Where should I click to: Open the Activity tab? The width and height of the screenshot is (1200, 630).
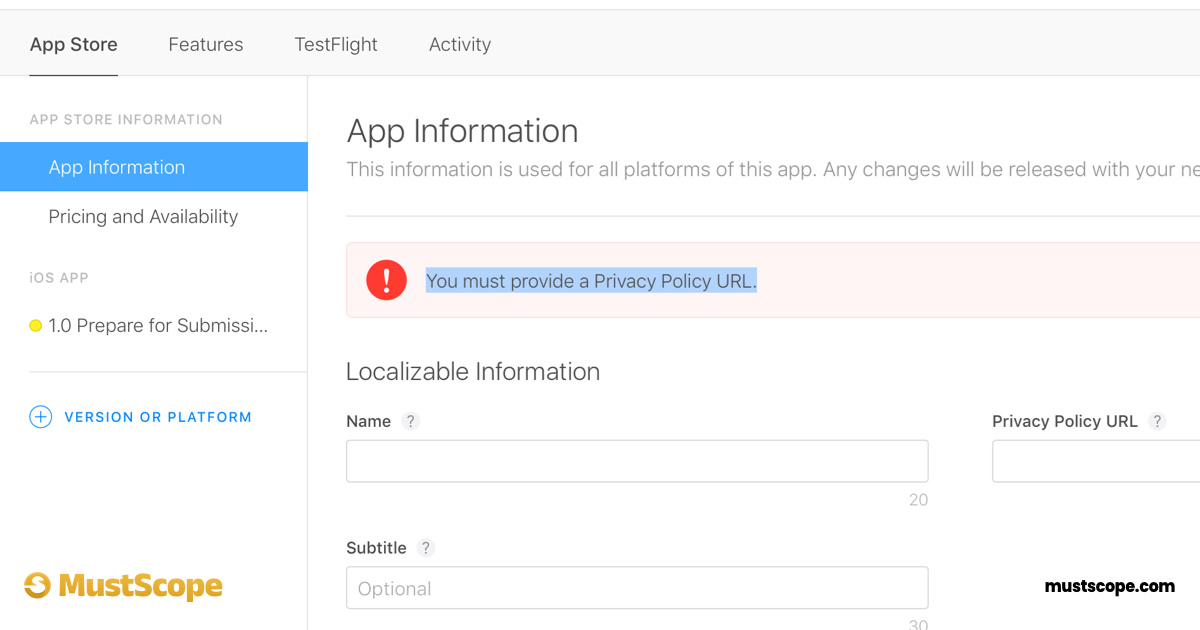459,44
